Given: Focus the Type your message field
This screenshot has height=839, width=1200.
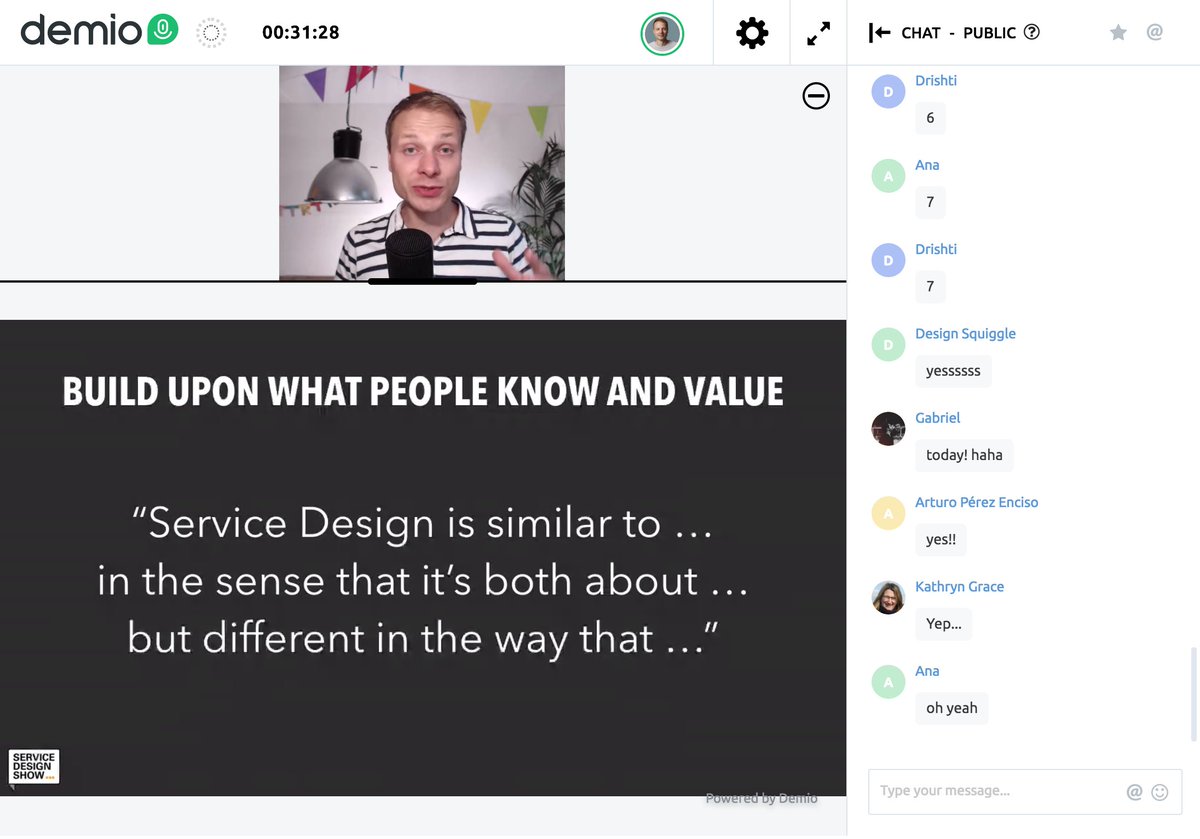Looking at the screenshot, I should pos(1025,792).
